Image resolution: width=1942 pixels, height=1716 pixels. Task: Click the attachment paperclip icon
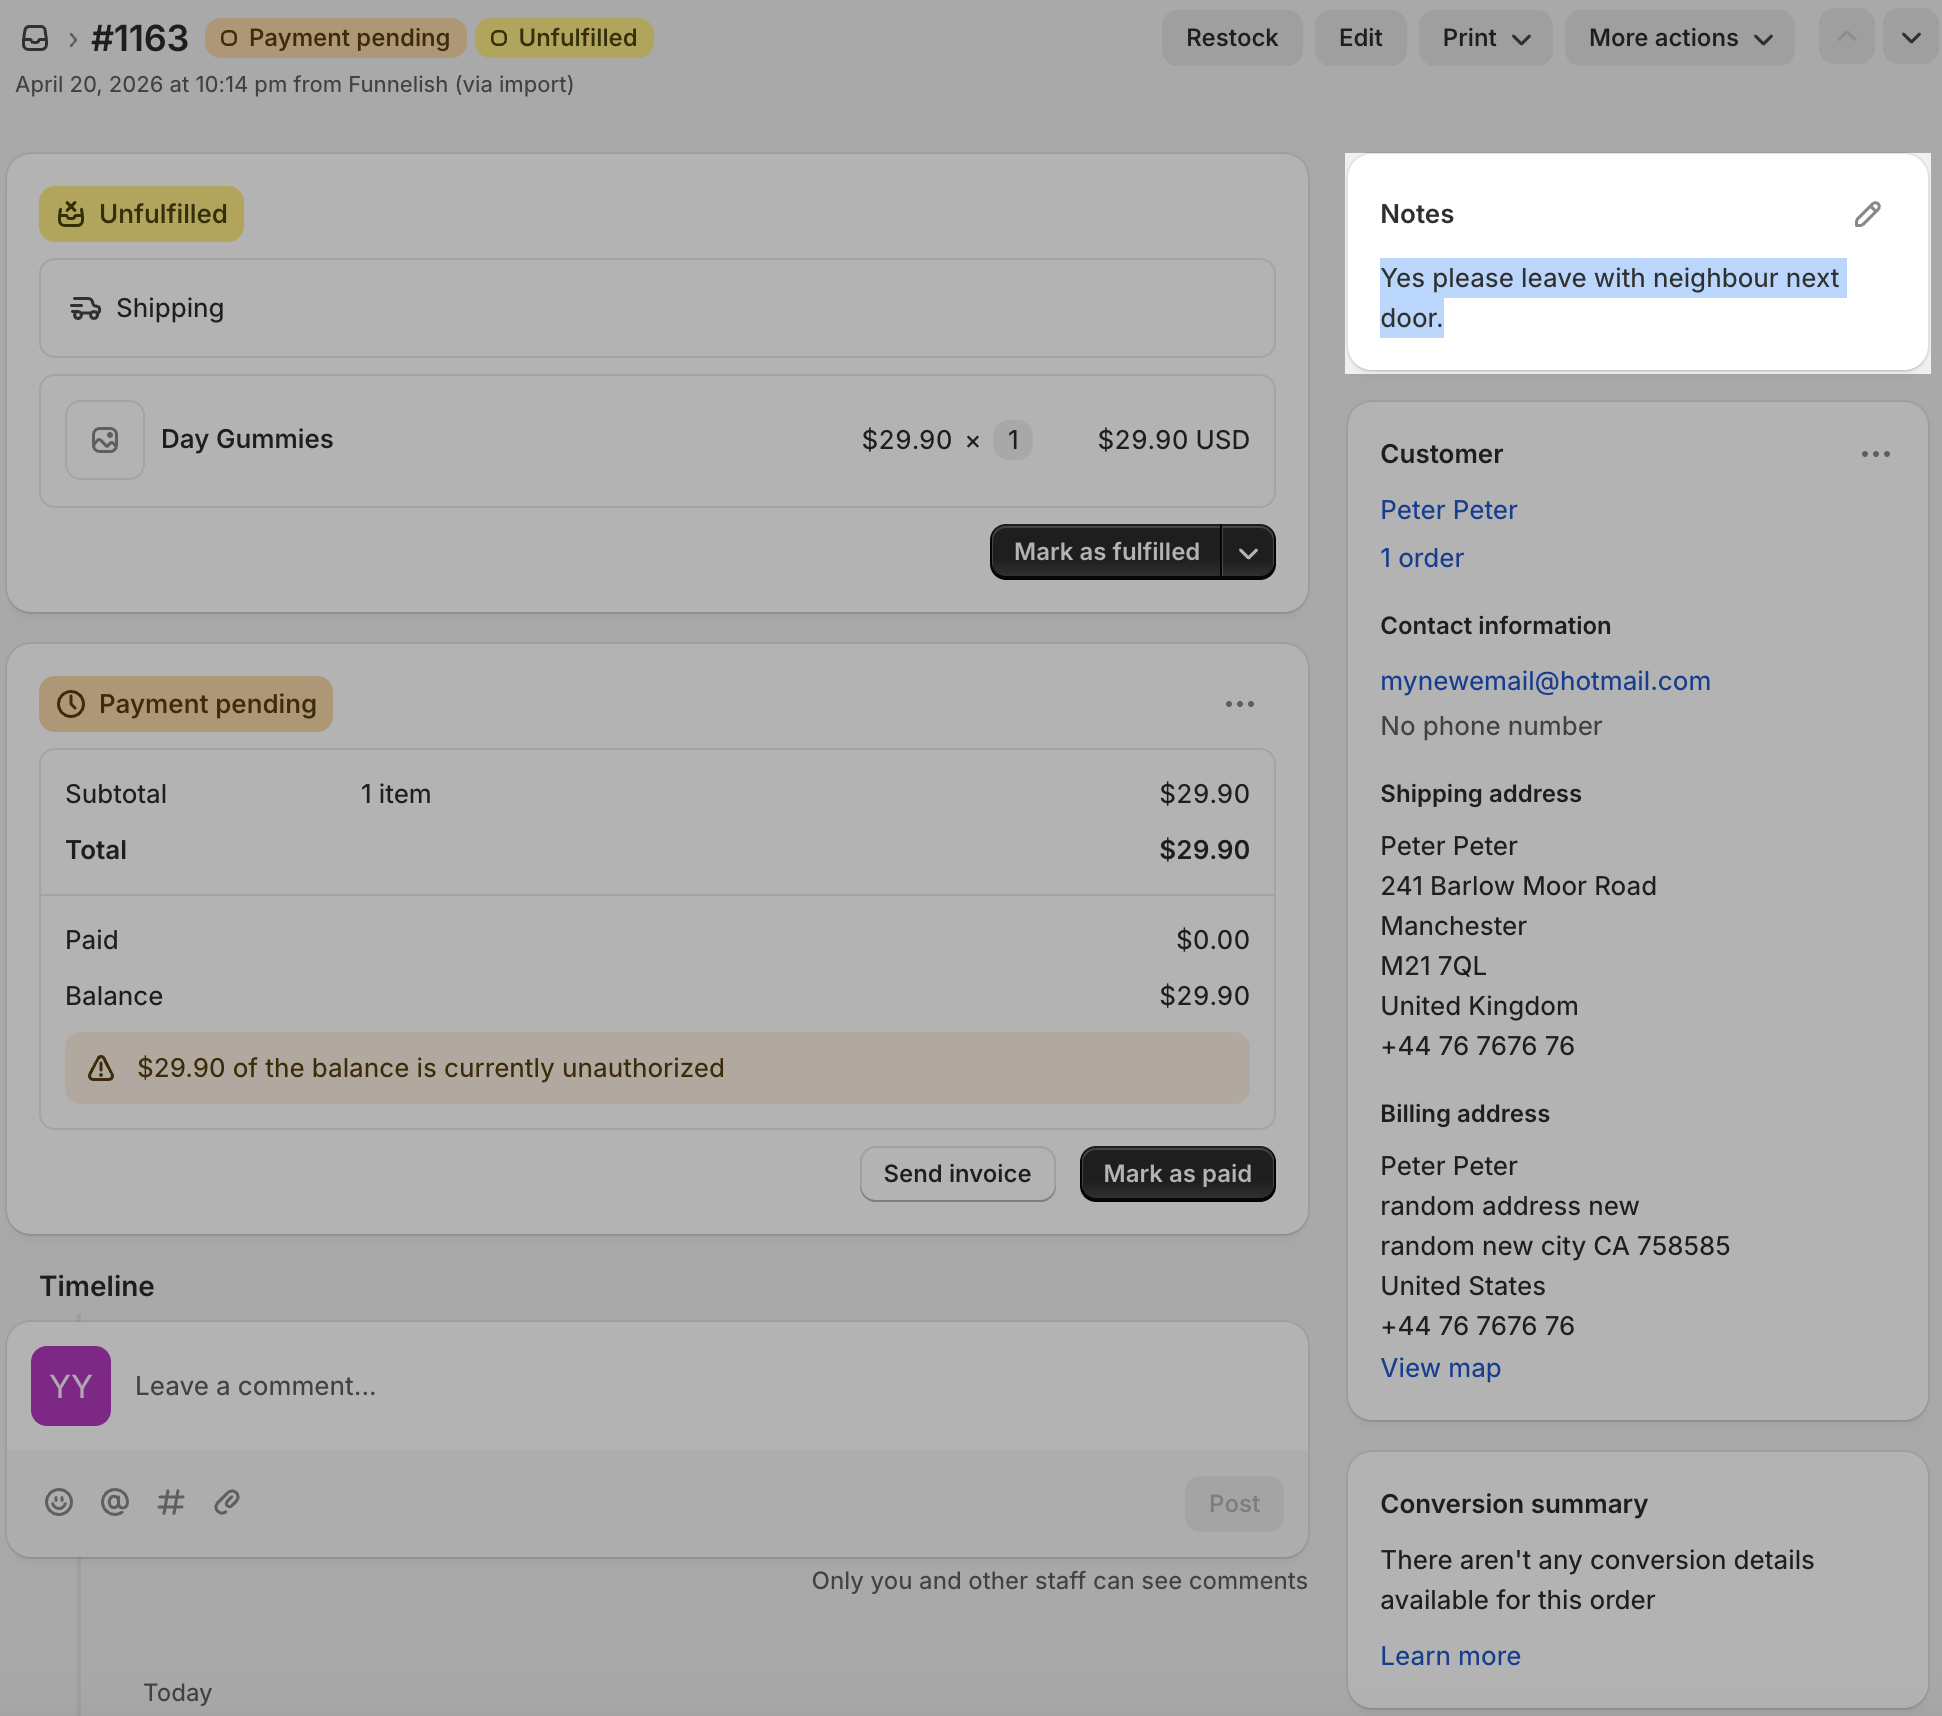pos(227,1502)
